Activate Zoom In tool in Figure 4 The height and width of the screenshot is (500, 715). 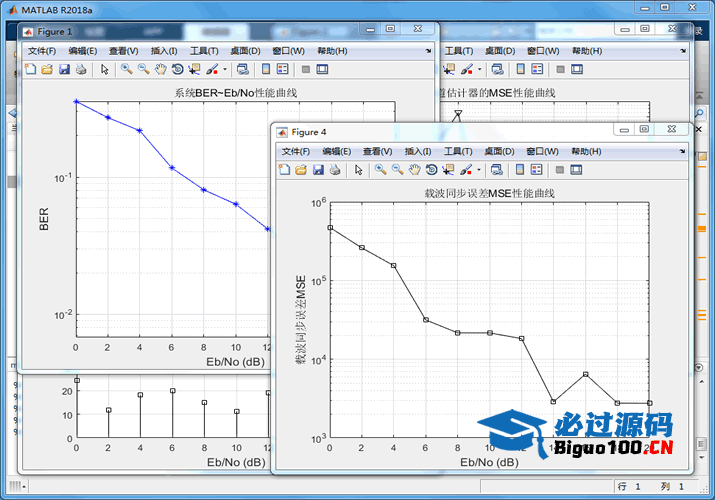[x=380, y=170]
